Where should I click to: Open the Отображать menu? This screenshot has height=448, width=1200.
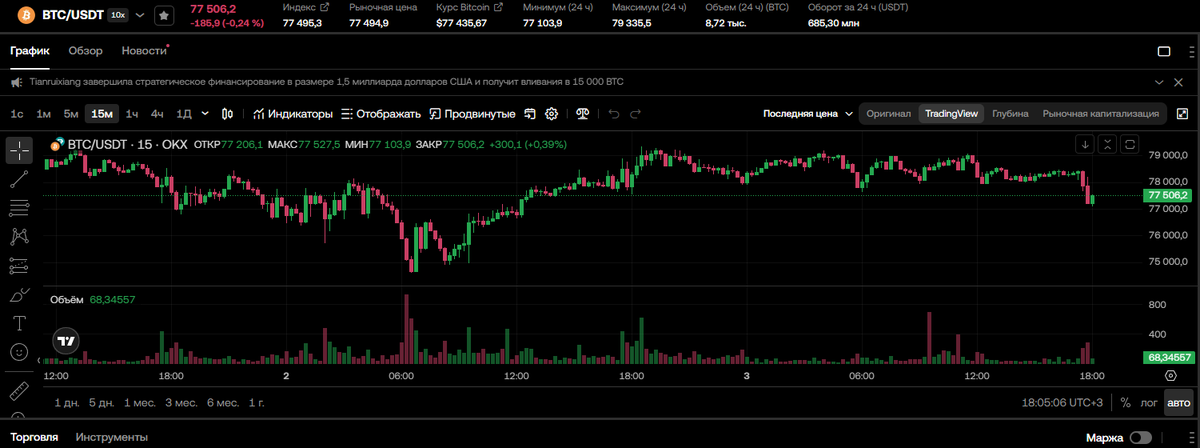point(382,114)
